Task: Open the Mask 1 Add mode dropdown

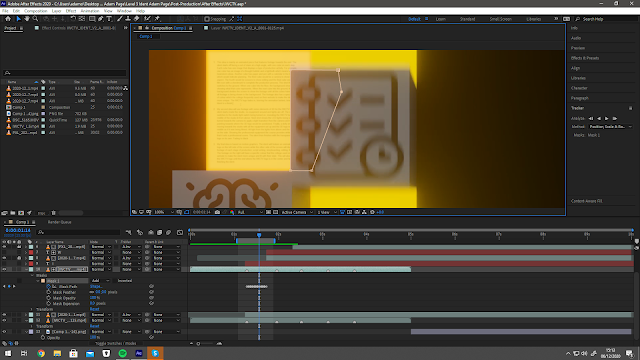Action: (x=100, y=281)
